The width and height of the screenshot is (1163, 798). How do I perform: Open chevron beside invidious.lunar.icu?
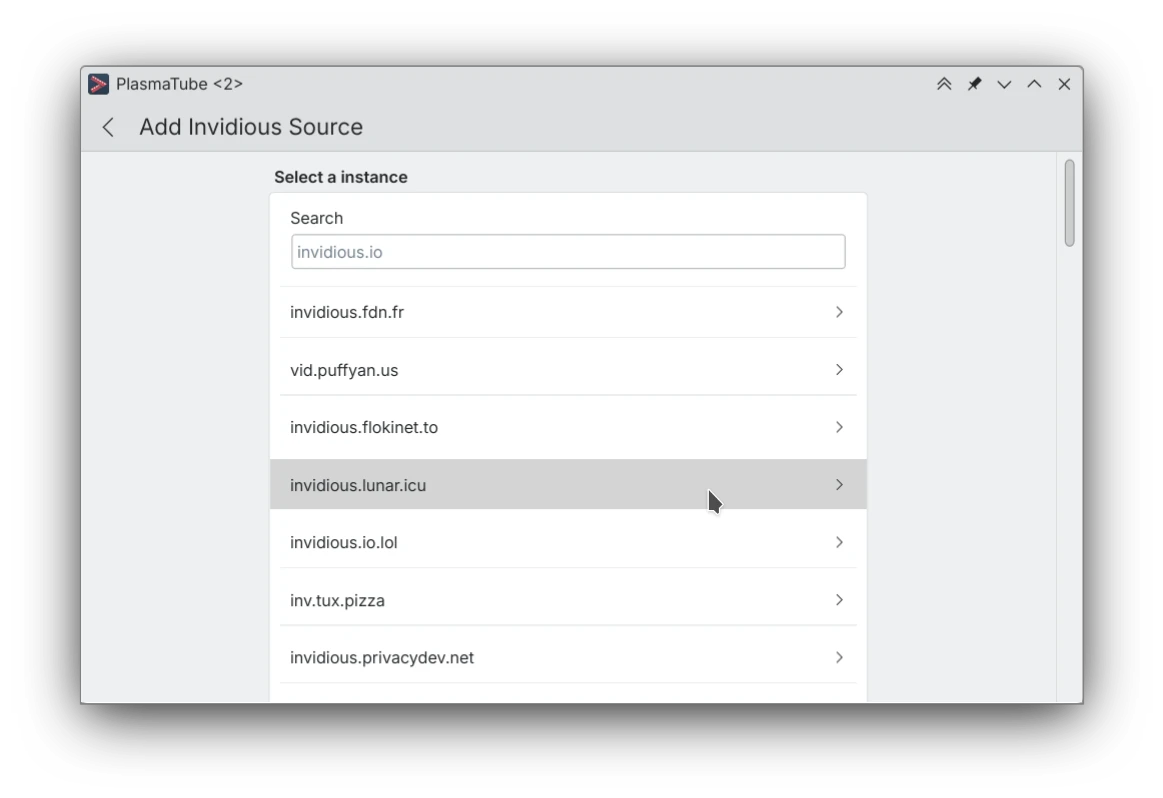(x=839, y=485)
